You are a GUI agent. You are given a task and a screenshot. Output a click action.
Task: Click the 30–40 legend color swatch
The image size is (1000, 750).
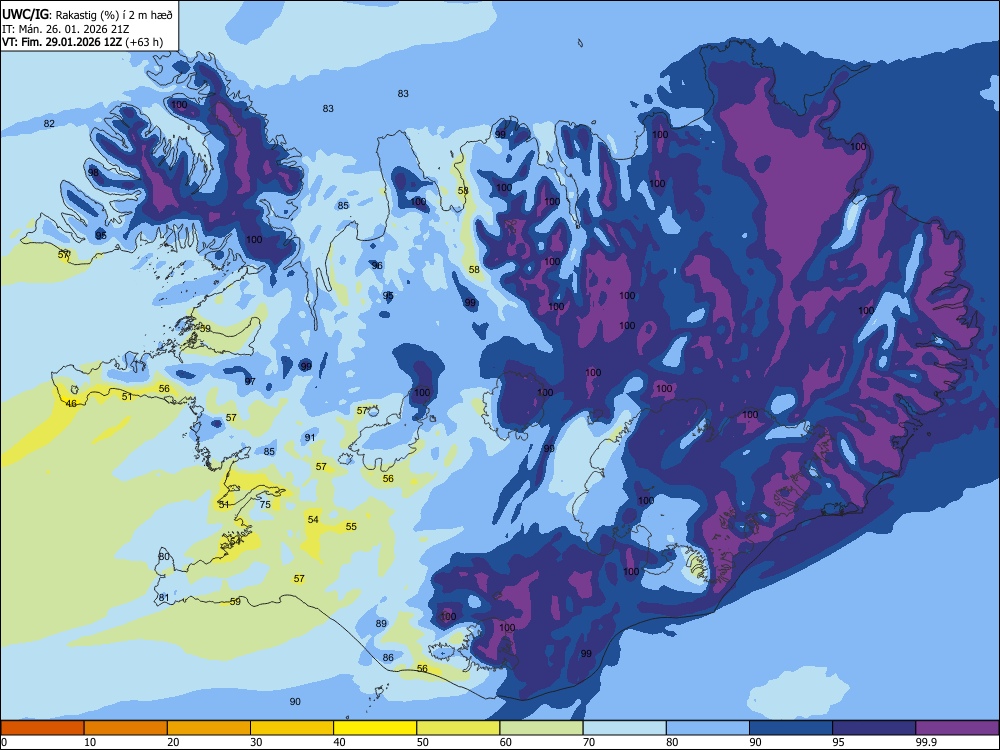tap(292, 728)
